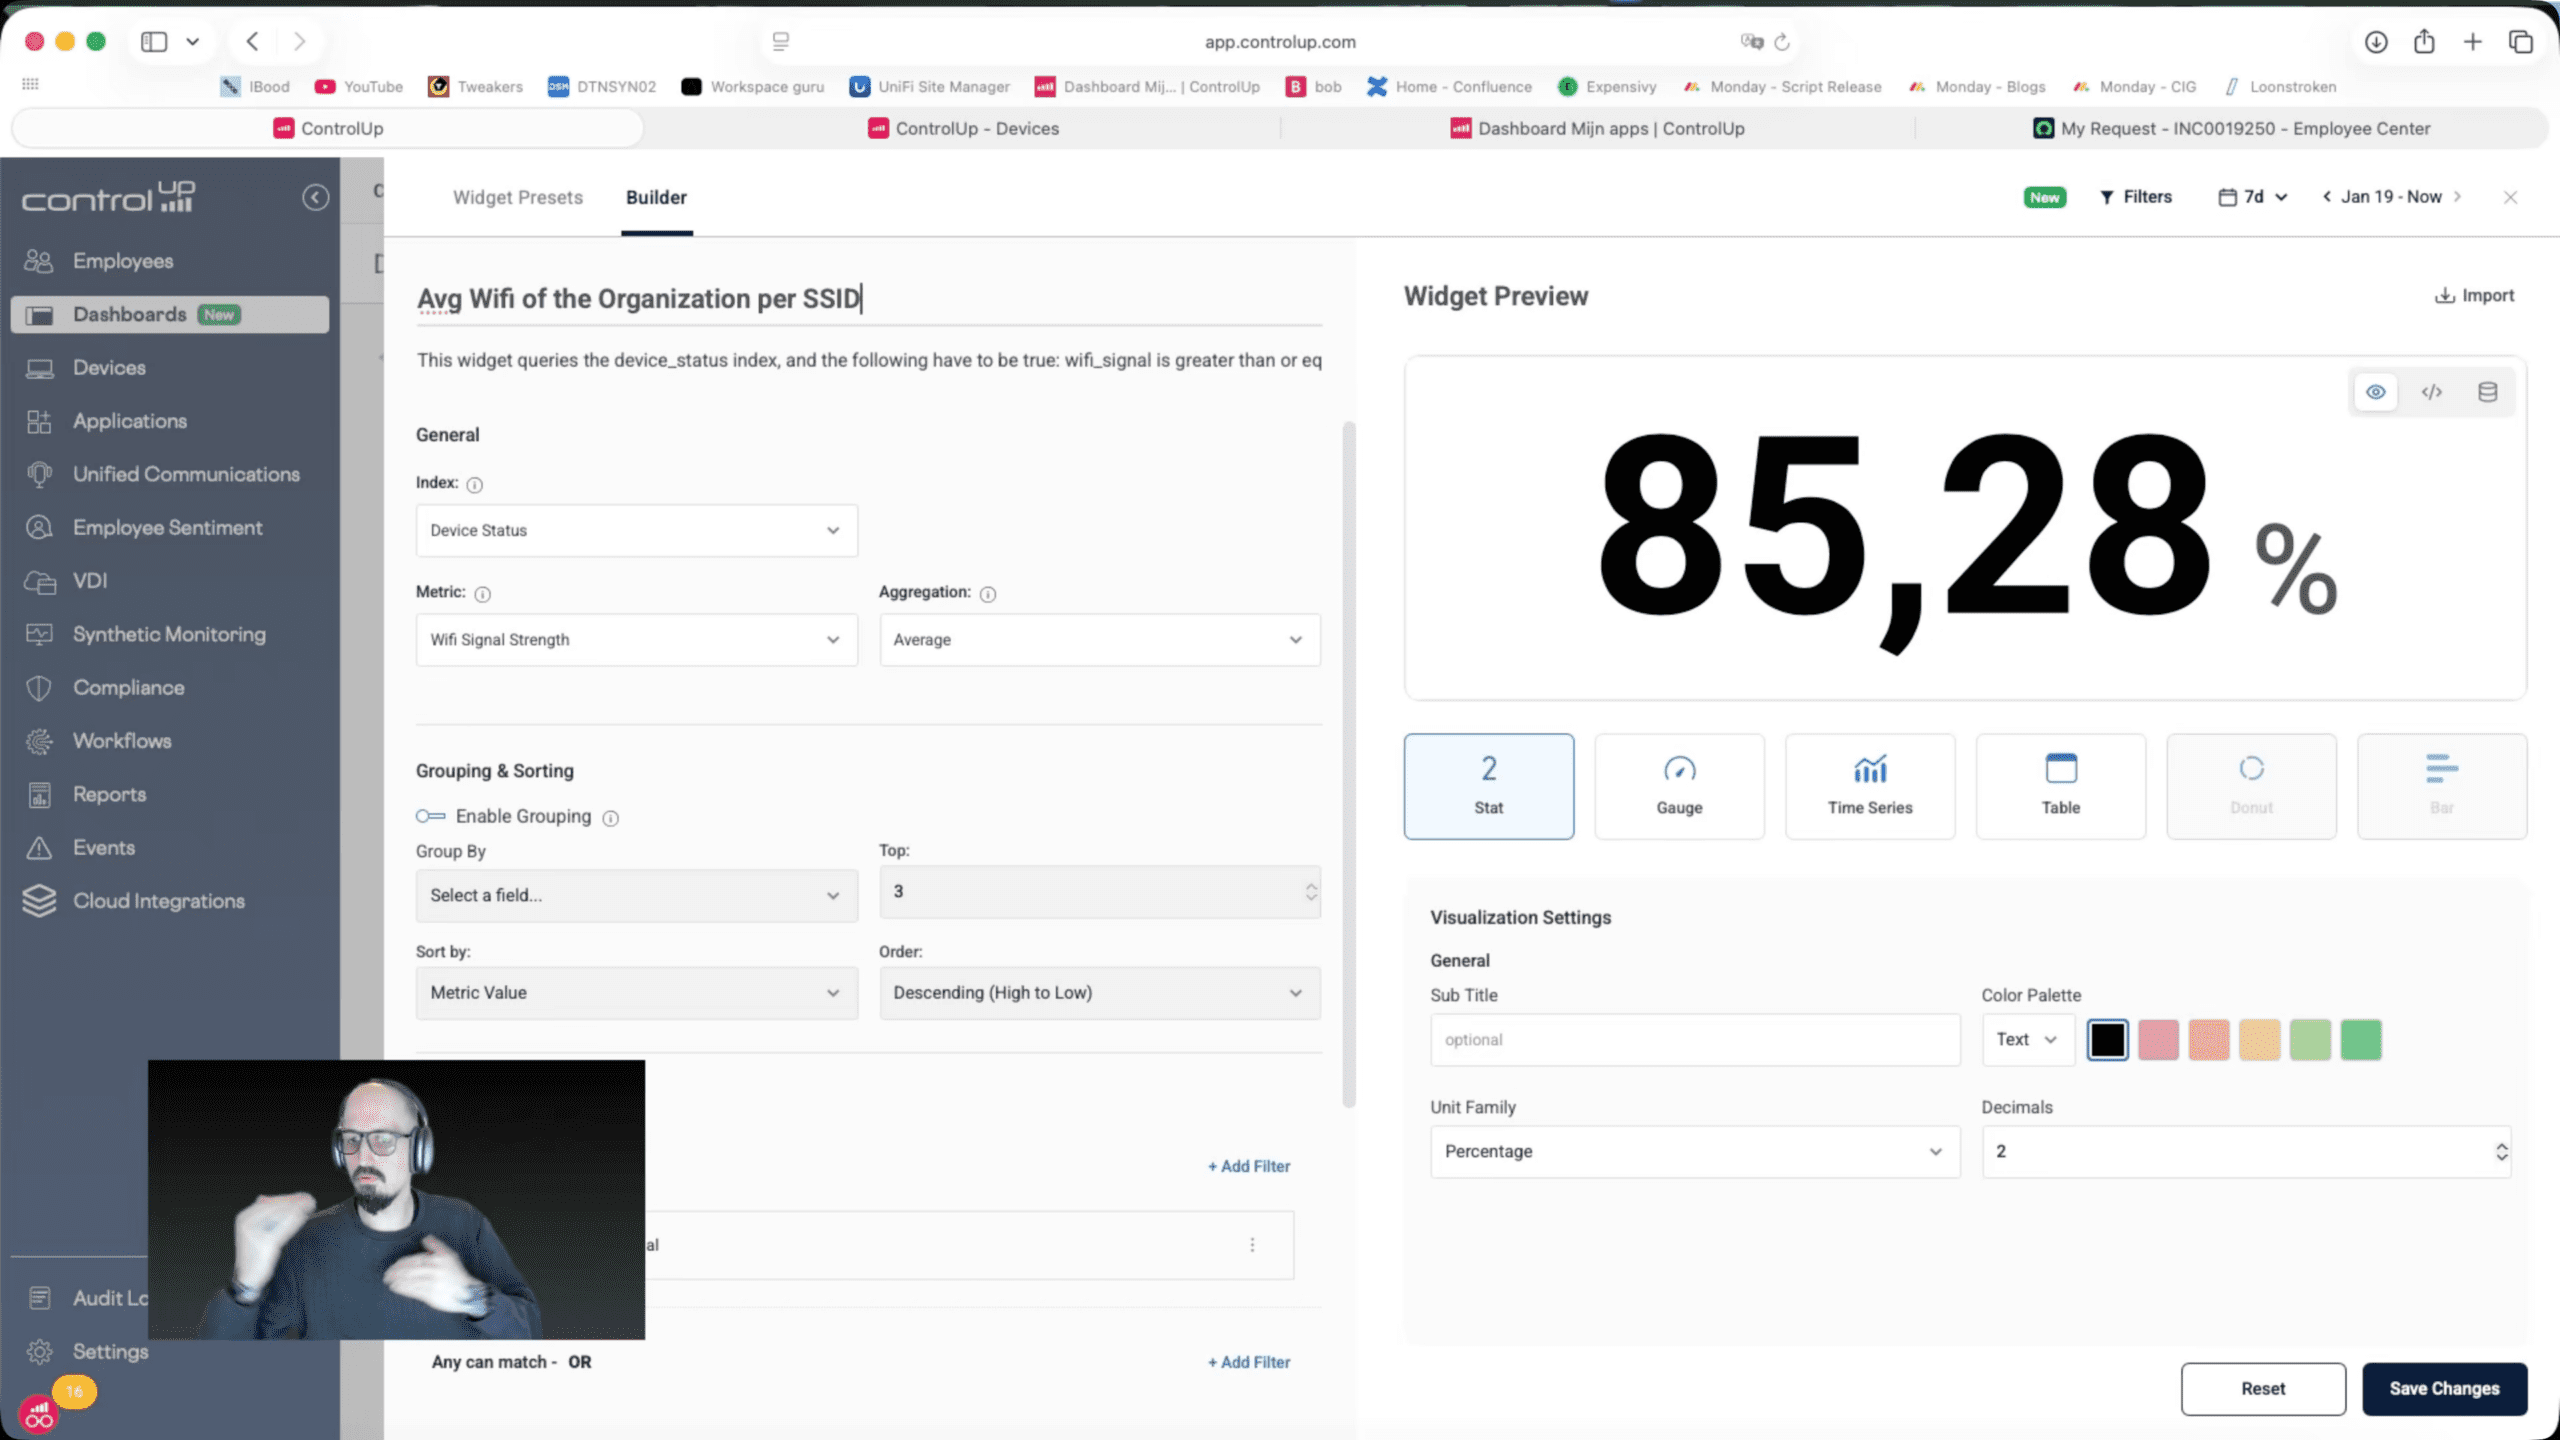Open the Color Palette Text dropdown
2560x1440 pixels.
pyautogui.click(x=2028, y=1040)
